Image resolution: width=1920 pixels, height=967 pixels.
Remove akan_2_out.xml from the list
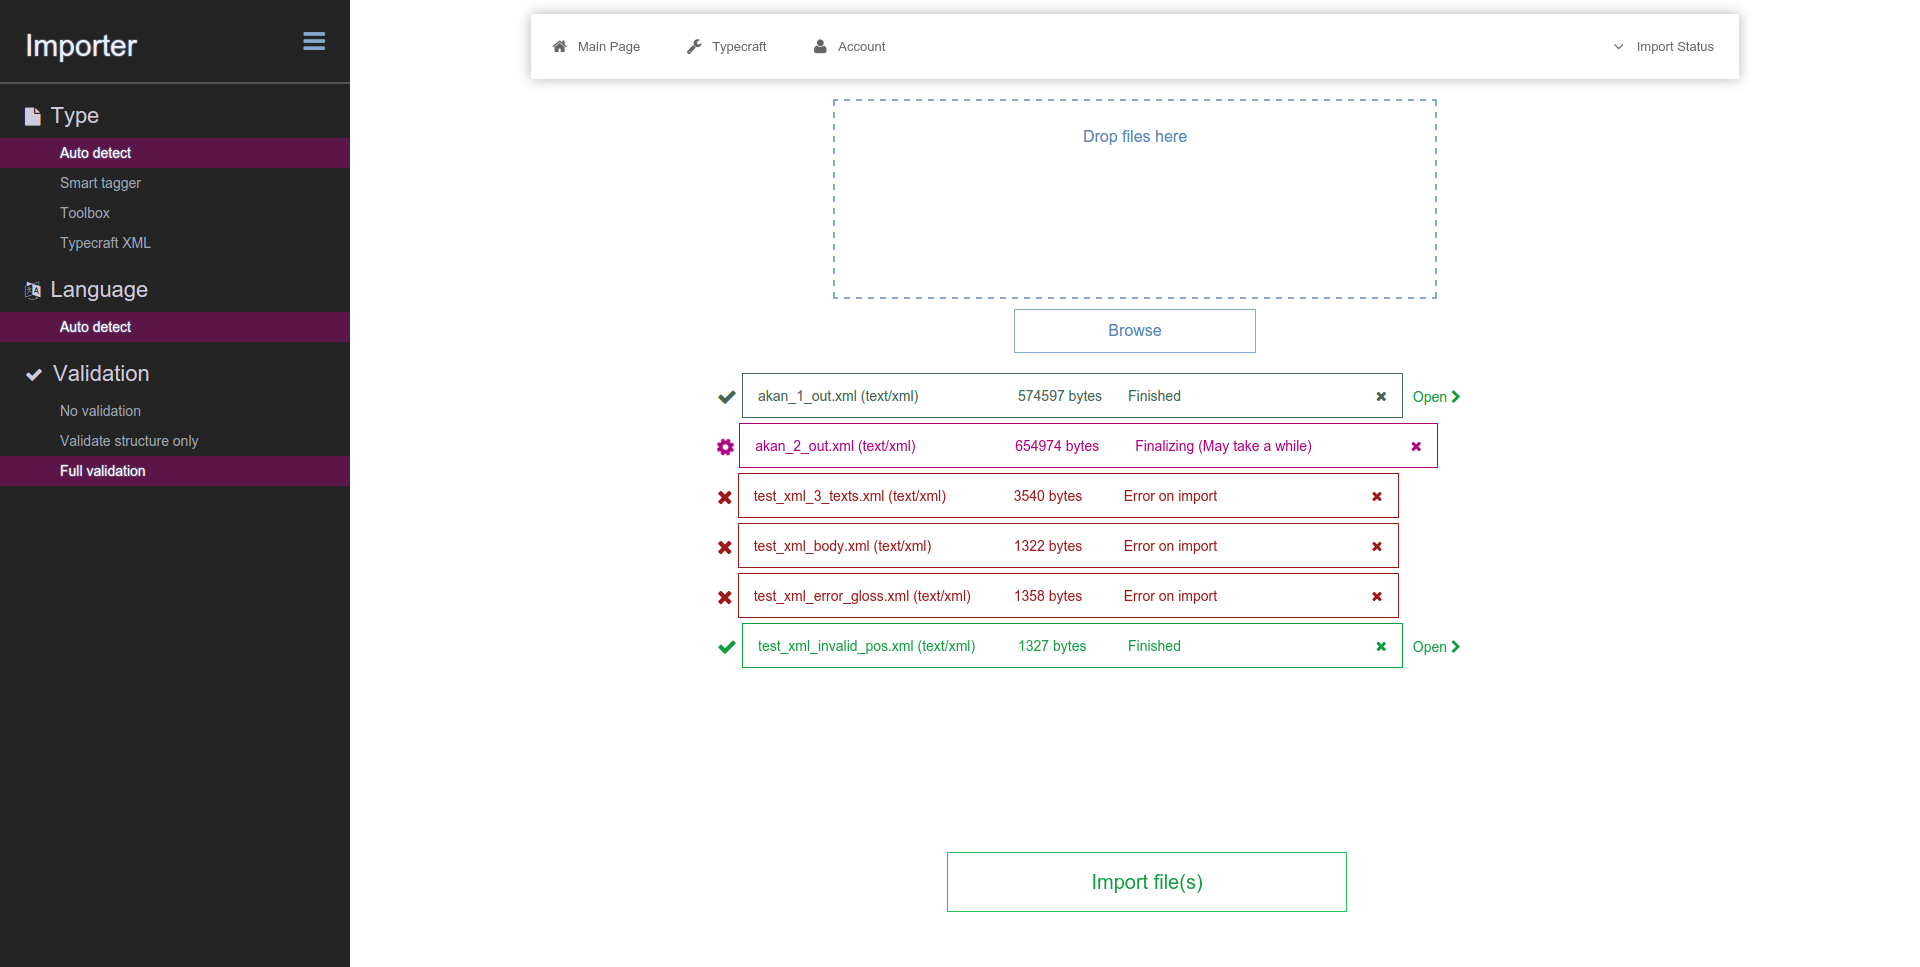tap(1416, 446)
